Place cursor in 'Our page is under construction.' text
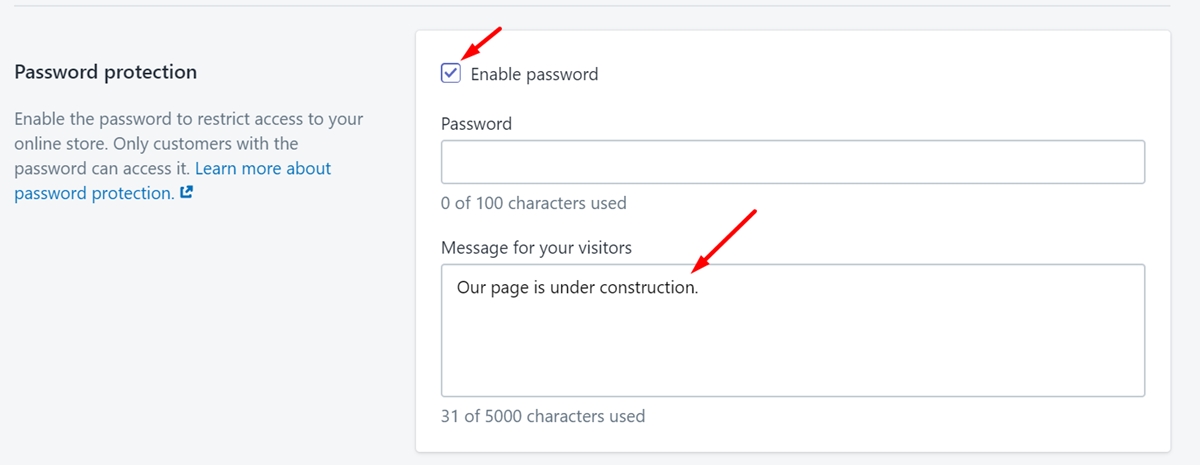This screenshot has width=1200, height=465. [577, 288]
